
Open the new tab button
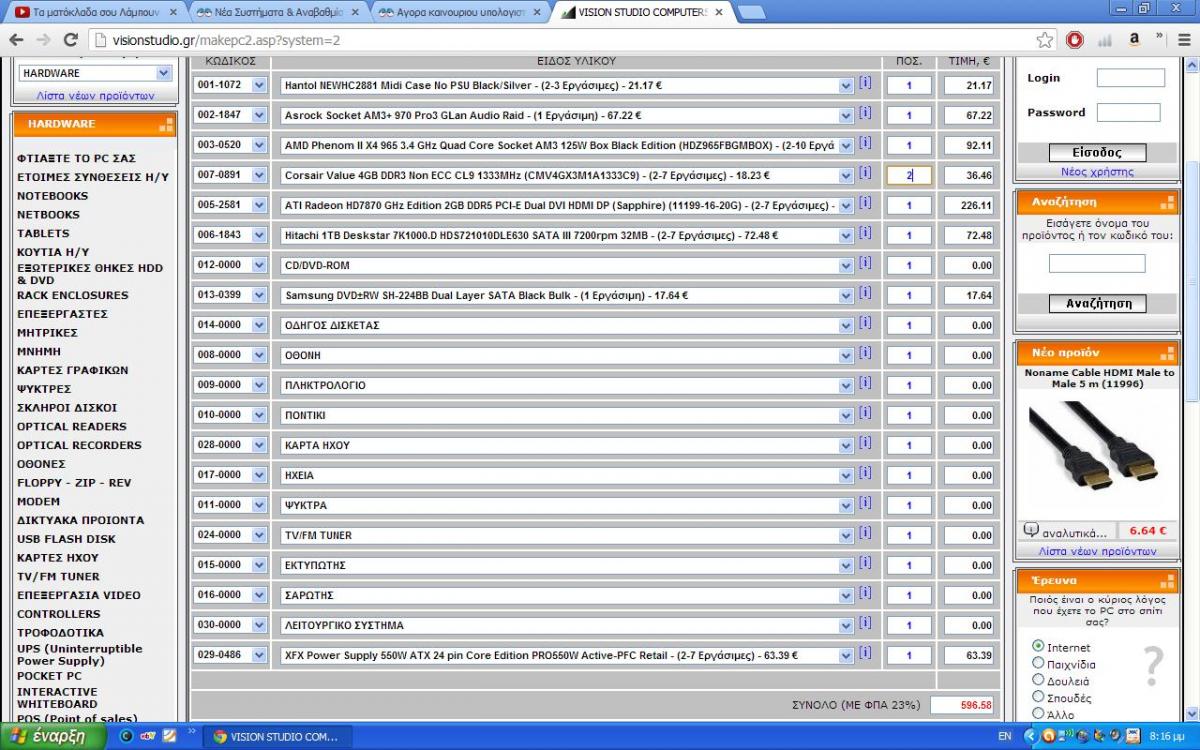point(751,12)
